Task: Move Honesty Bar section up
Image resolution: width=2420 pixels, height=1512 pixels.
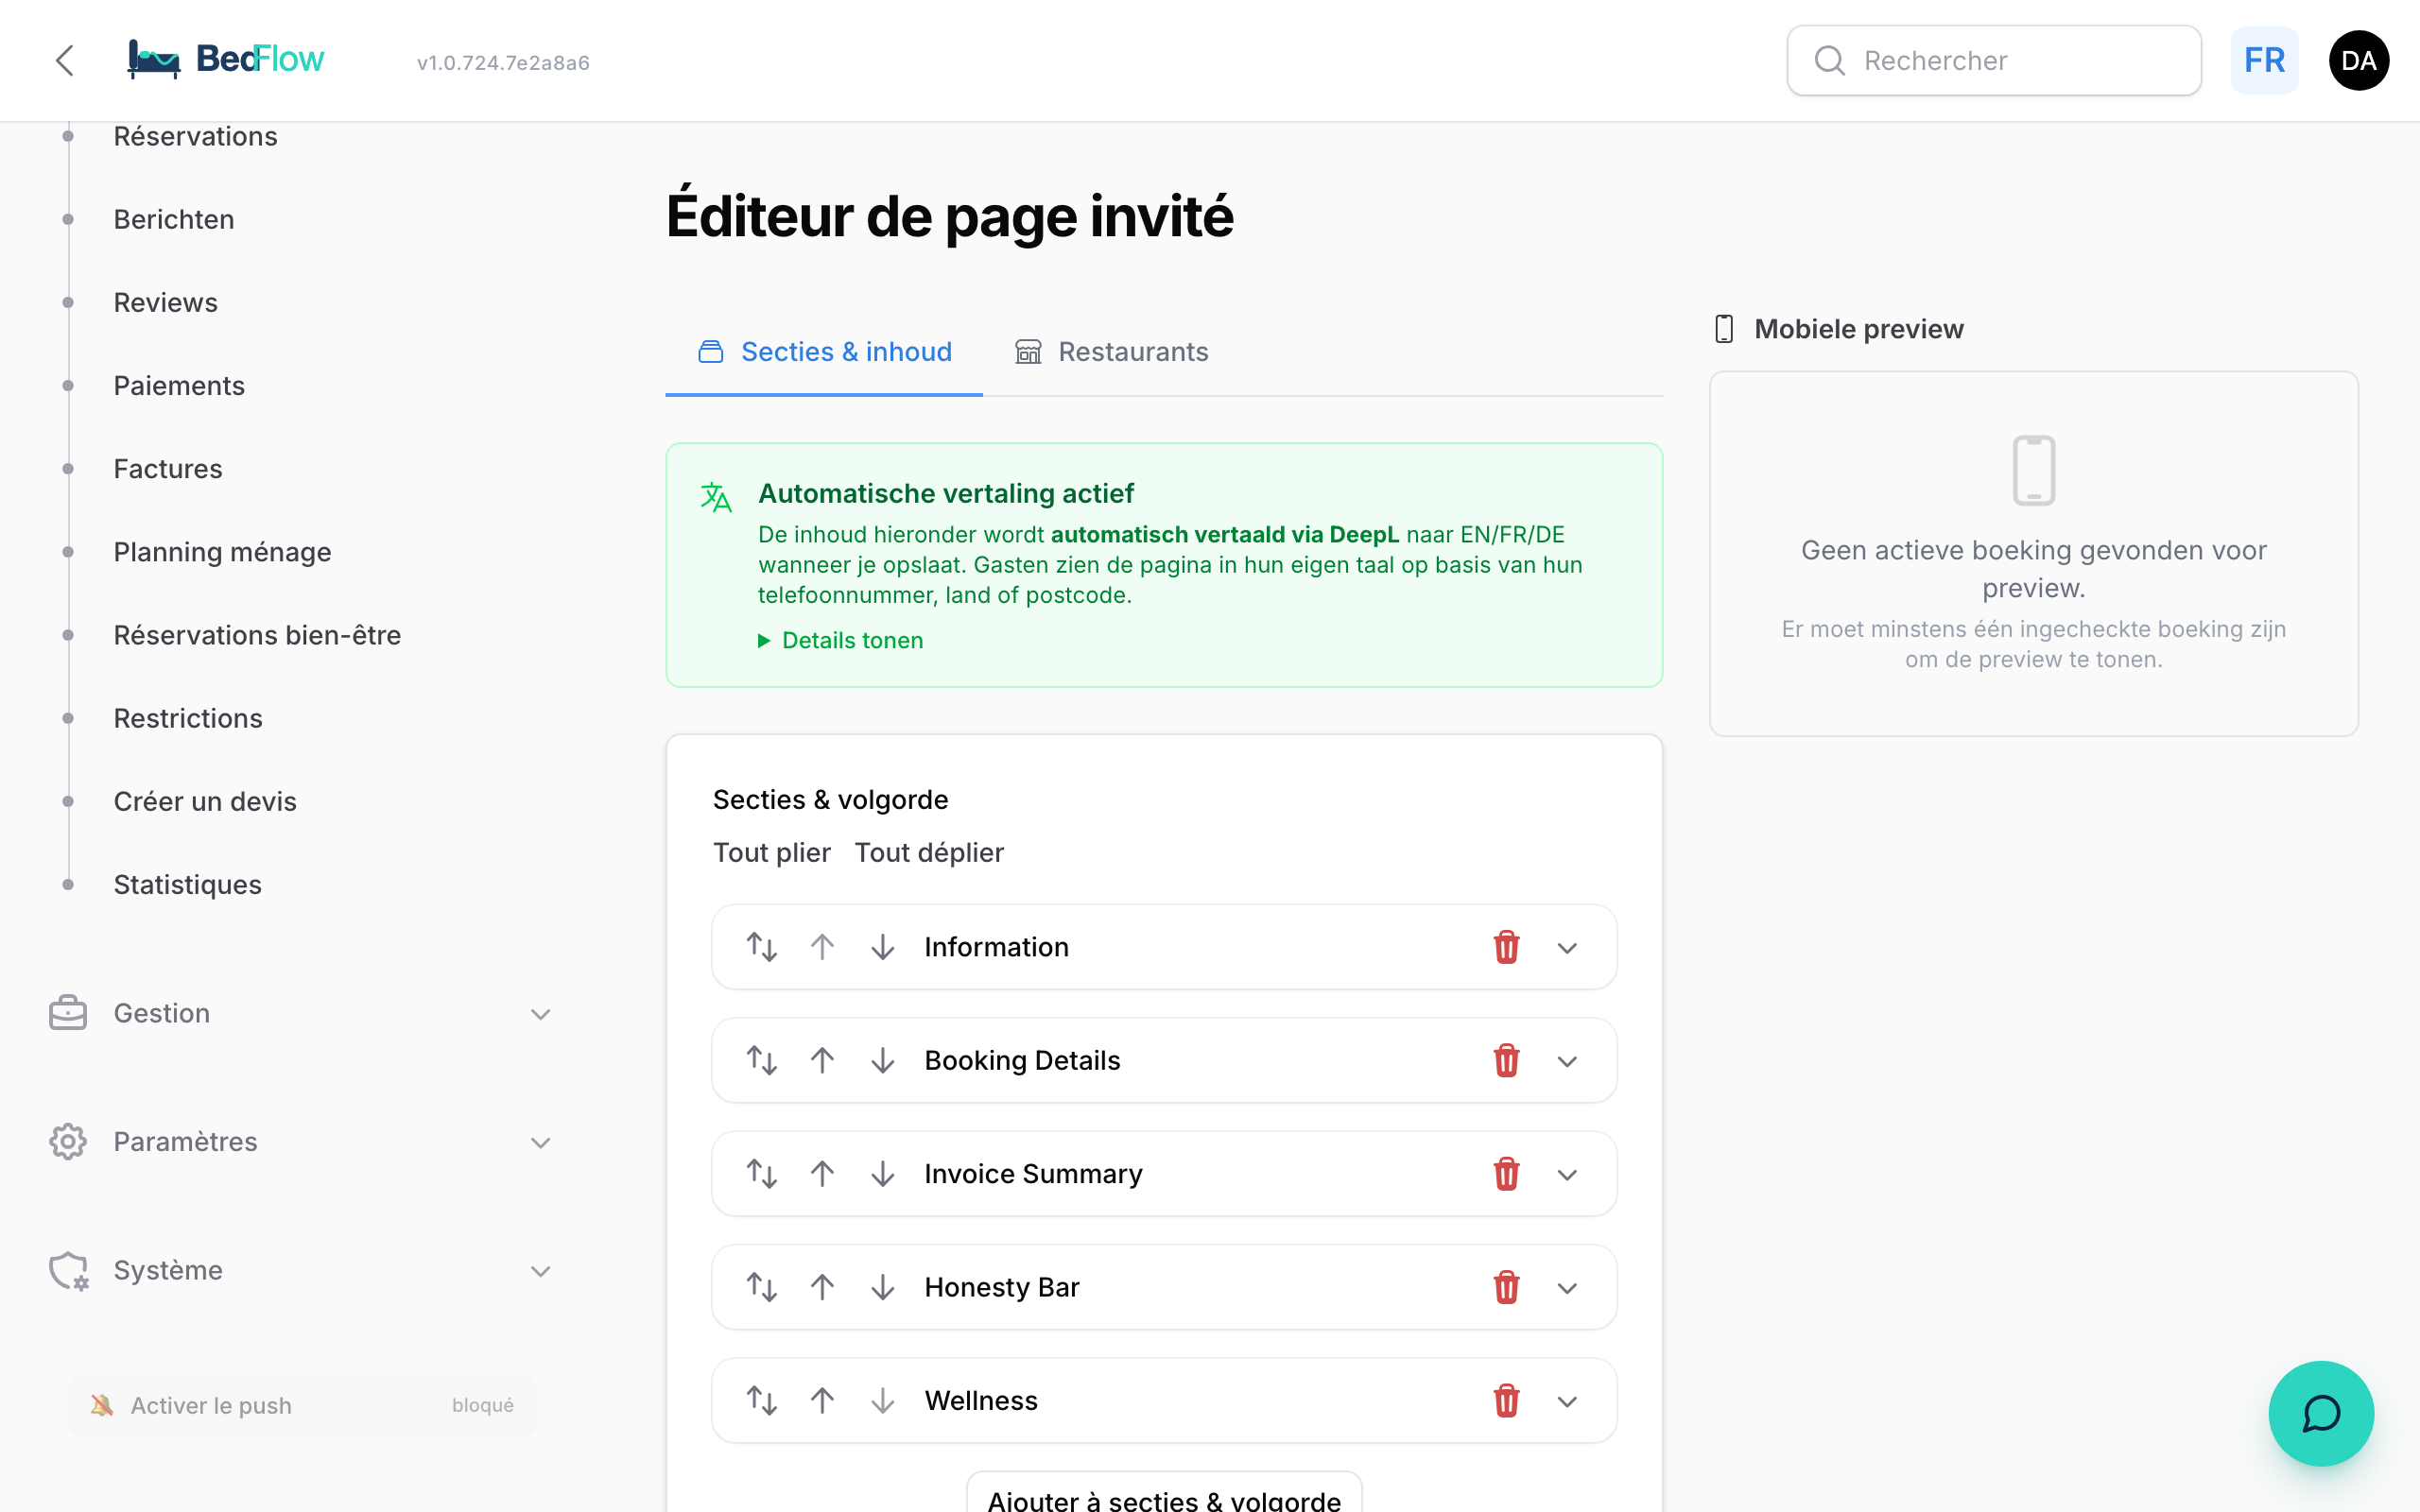Action: 822,1287
